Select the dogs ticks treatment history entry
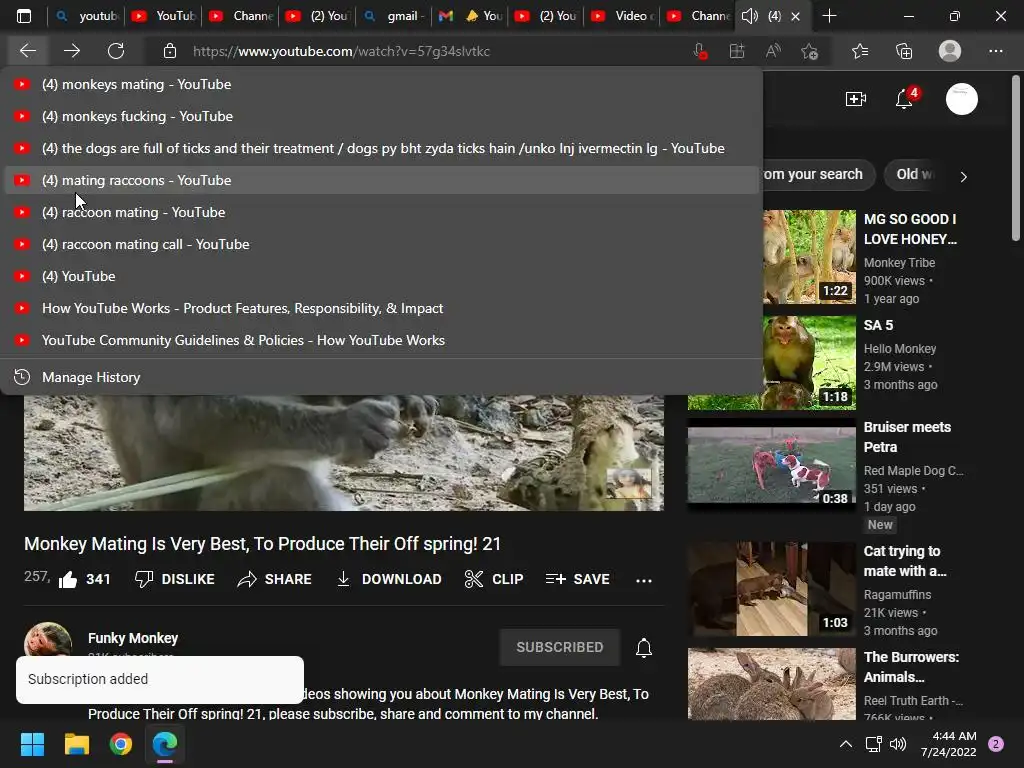Image resolution: width=1024 pixels, height=768 pixels. 382,148
